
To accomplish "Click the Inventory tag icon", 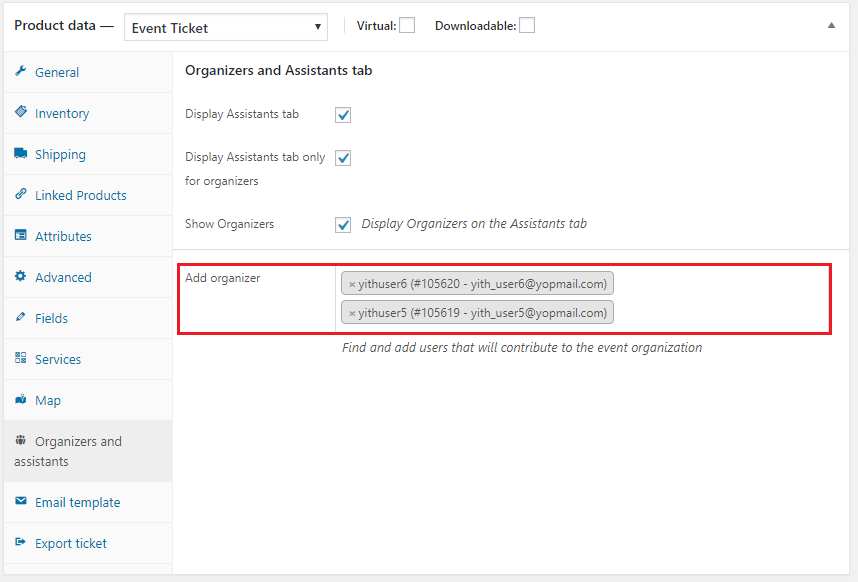I will tap(20, 113).
